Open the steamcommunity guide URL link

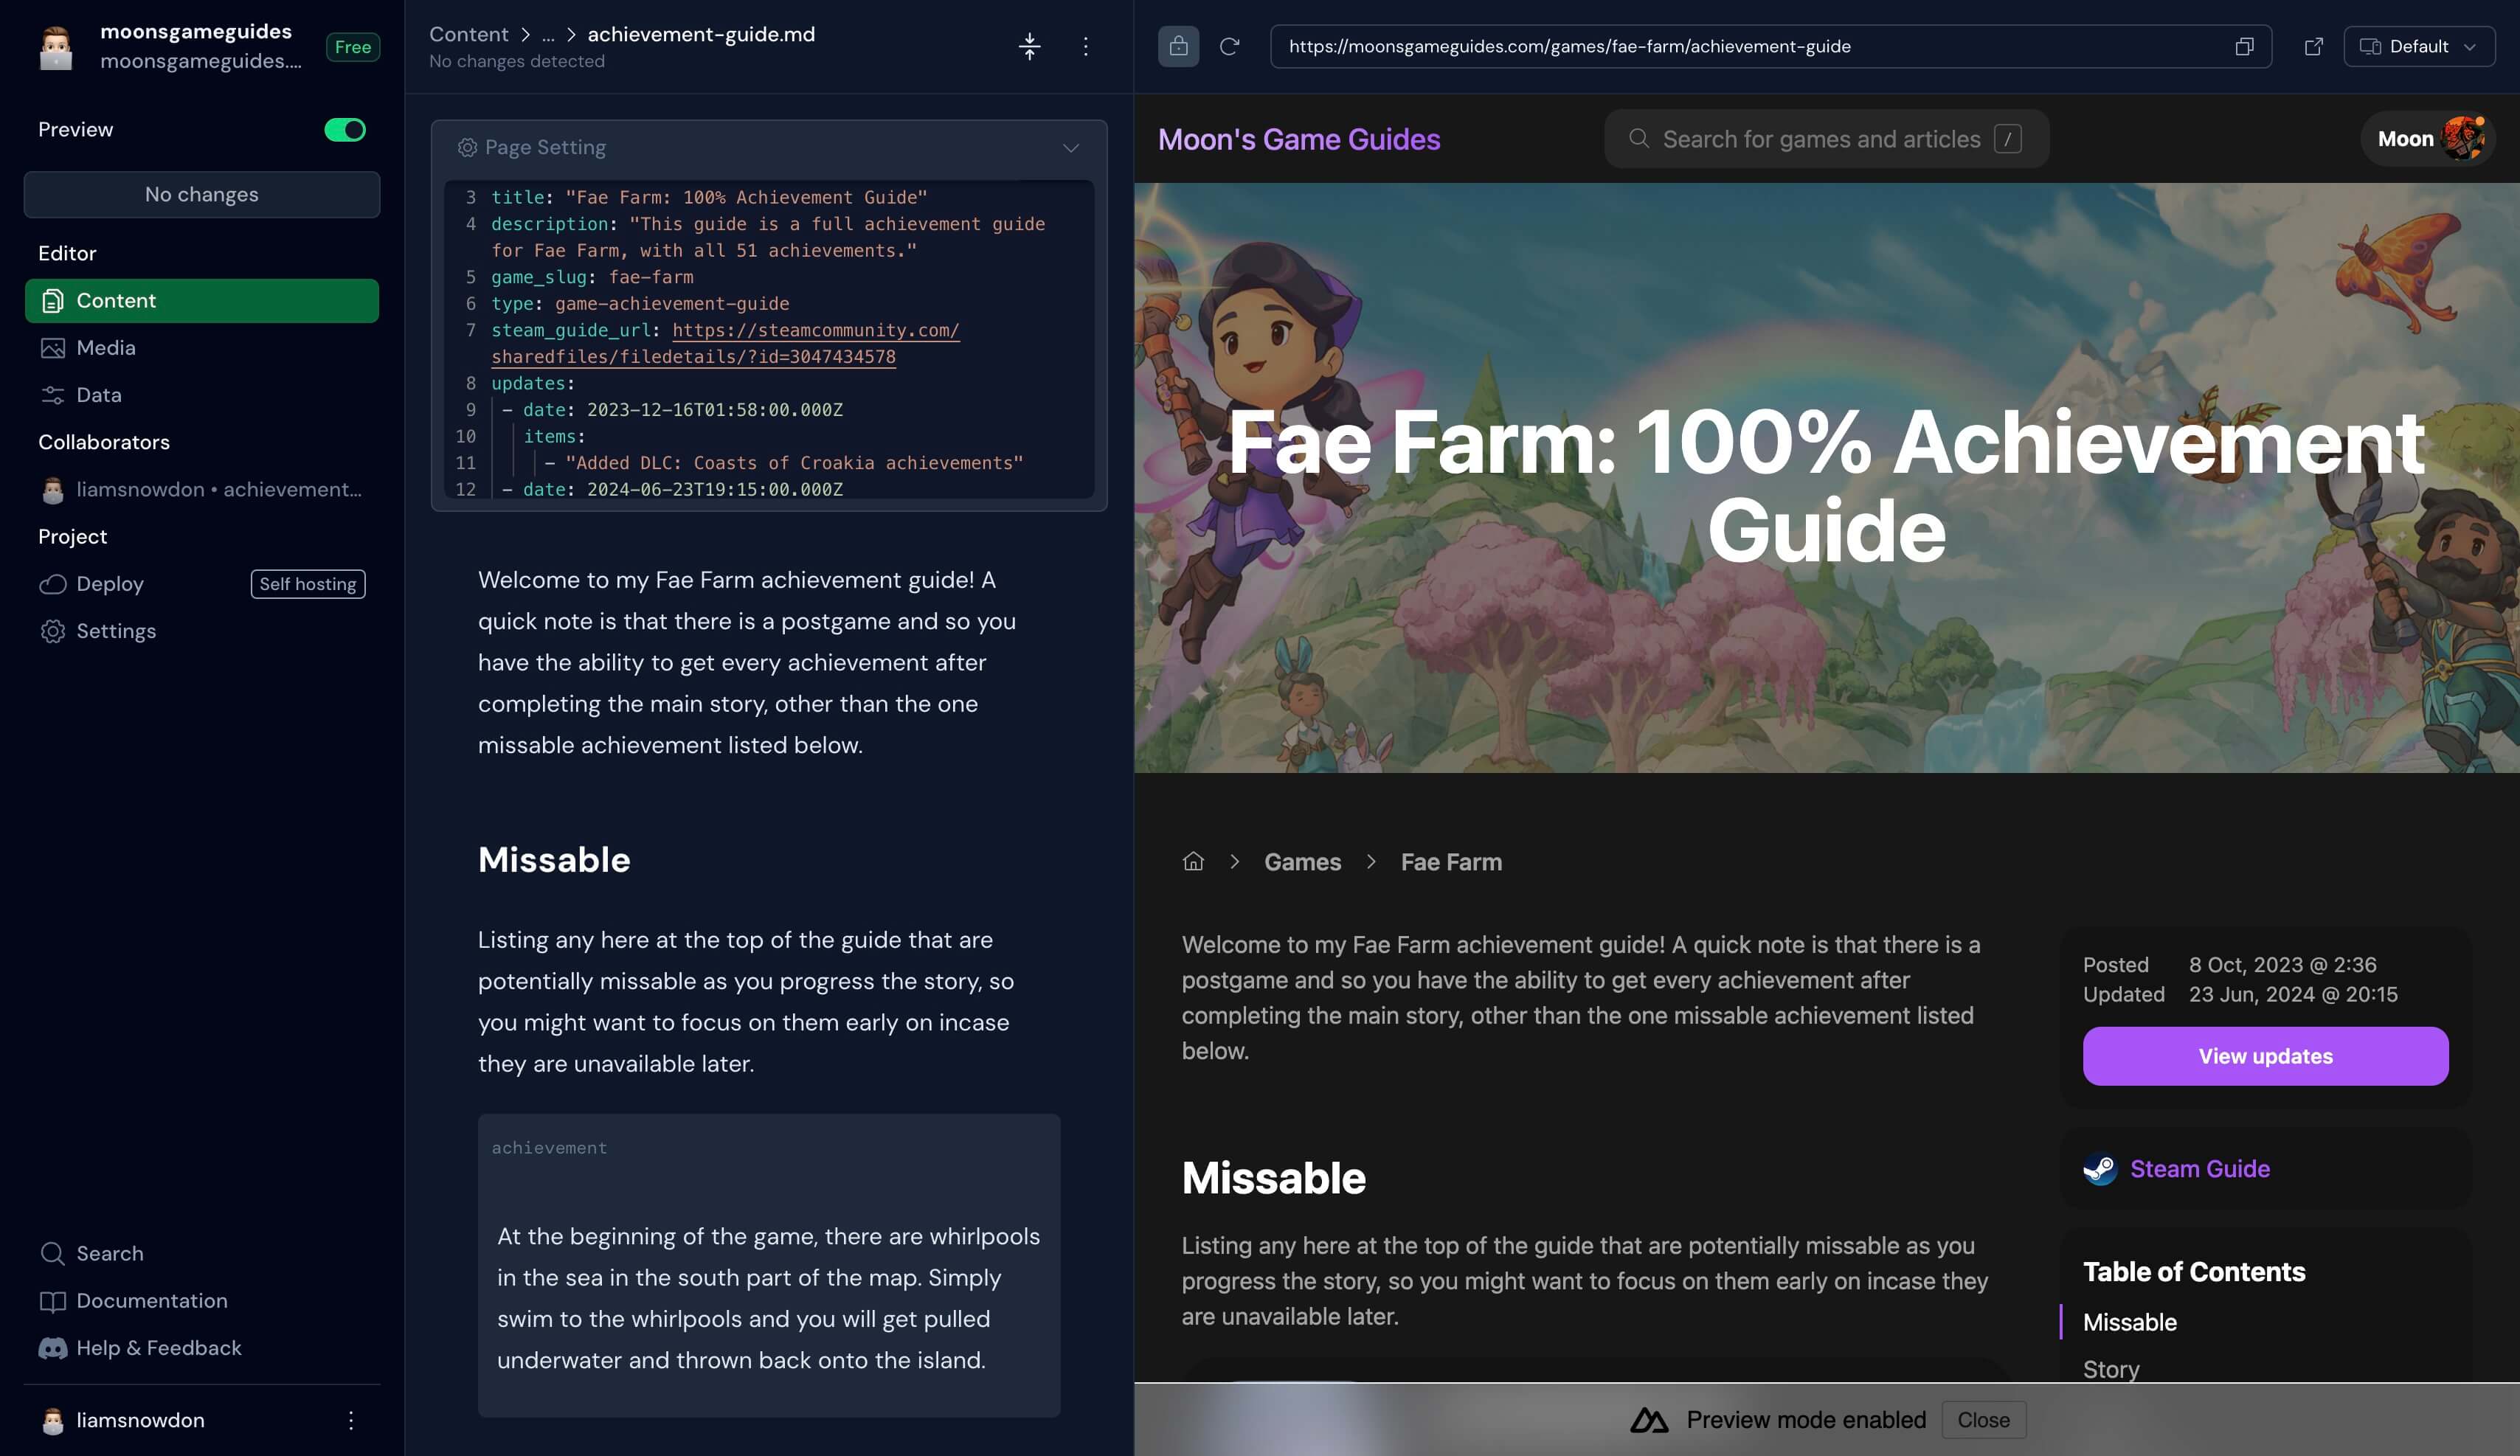(725, 343)
